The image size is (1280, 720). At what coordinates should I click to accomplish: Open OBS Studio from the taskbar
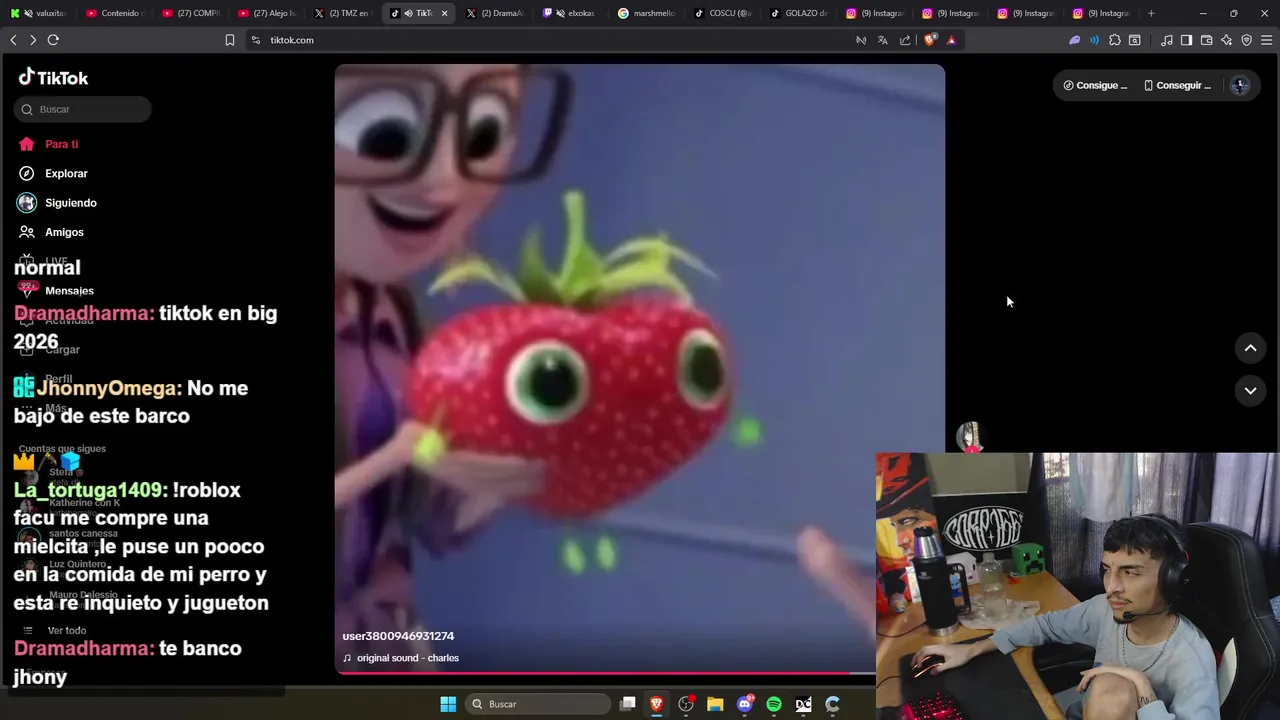tap(686, 704)
